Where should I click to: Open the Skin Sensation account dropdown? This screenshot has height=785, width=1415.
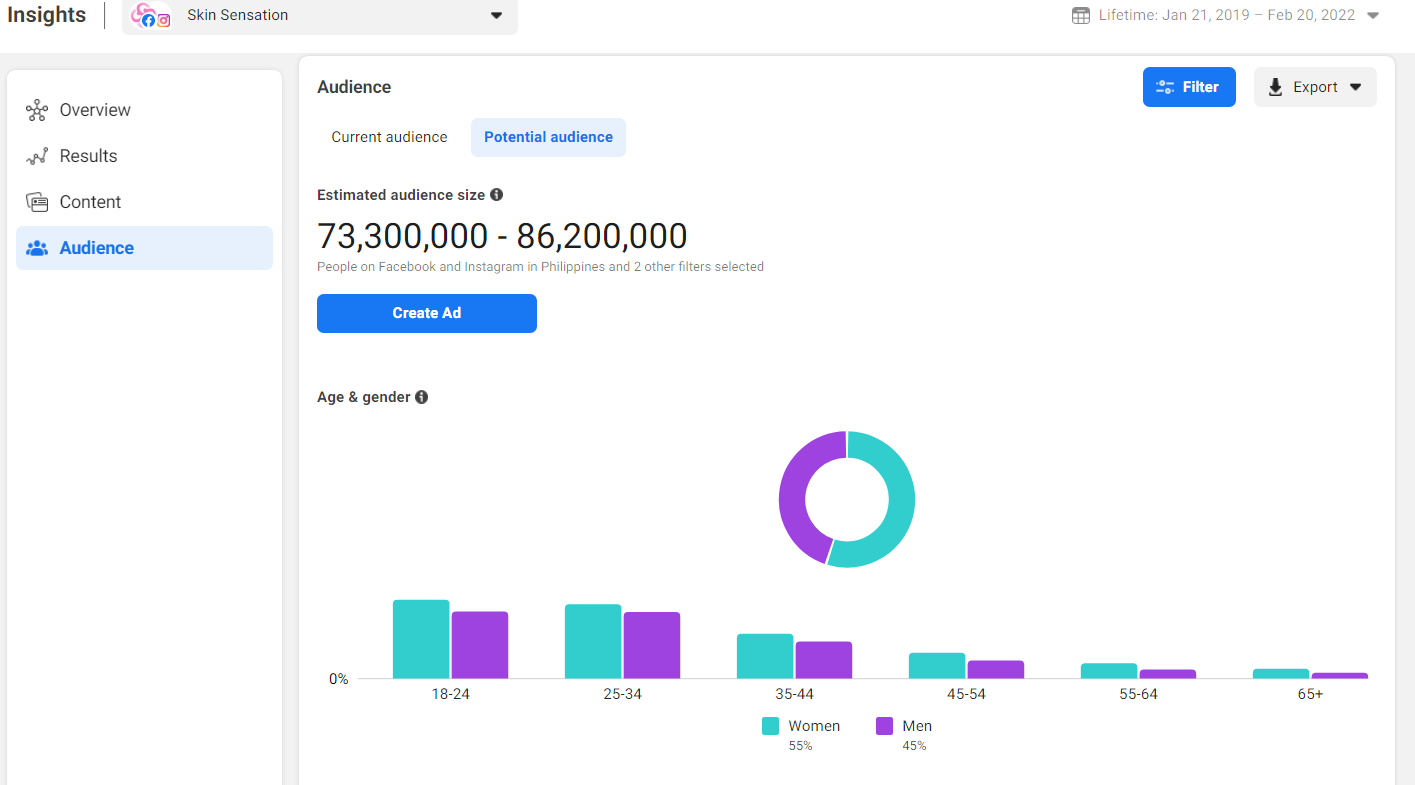point(320,15)
